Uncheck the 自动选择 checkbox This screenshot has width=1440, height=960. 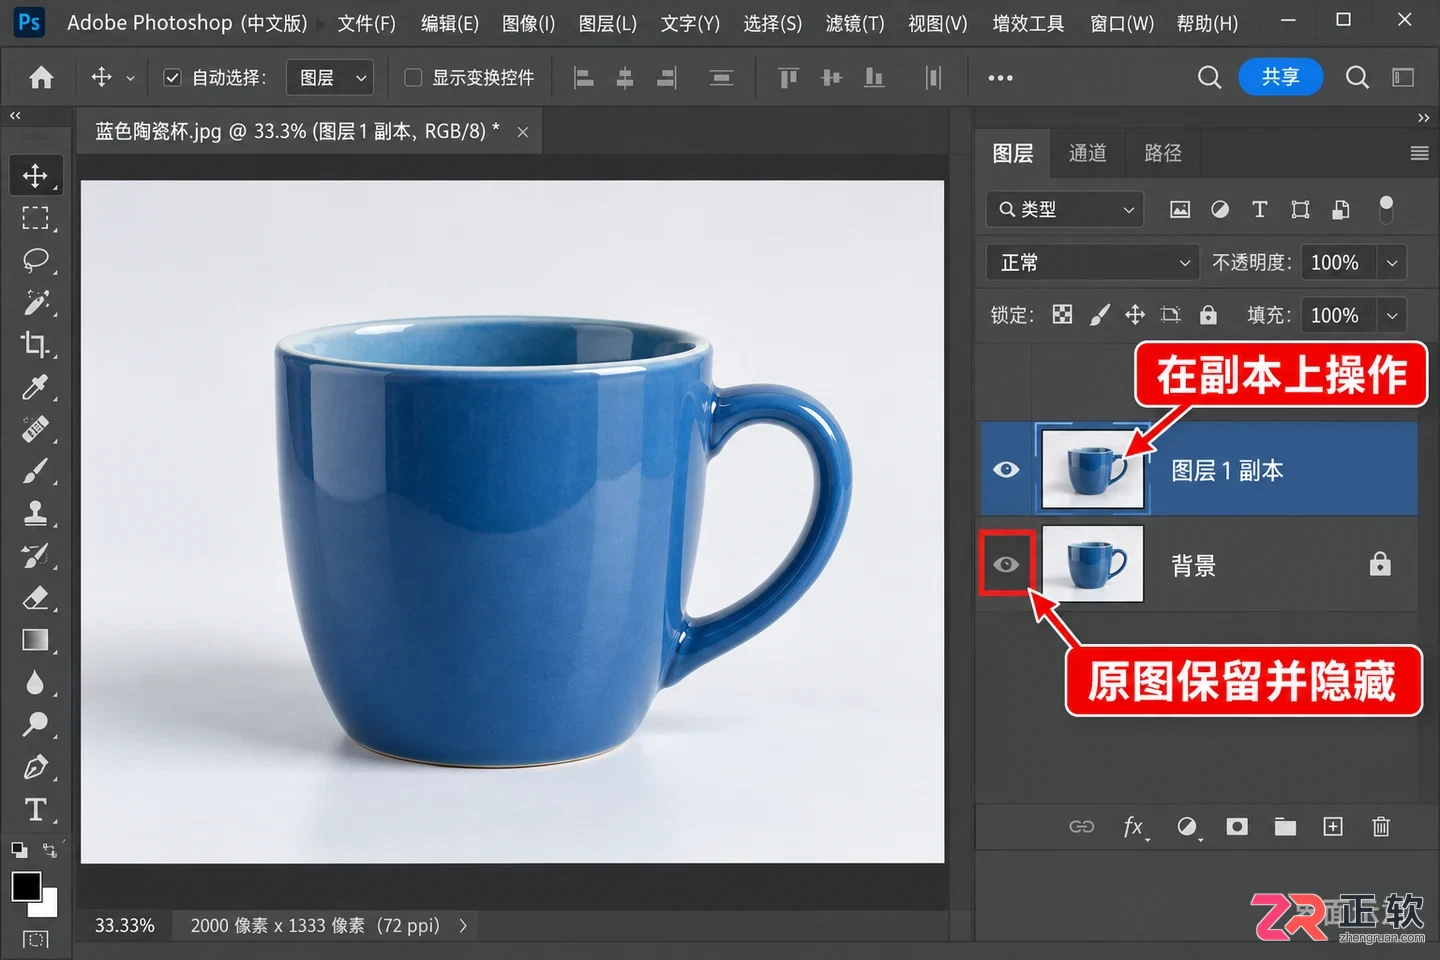pyautogui.click(x=172, y=77)
